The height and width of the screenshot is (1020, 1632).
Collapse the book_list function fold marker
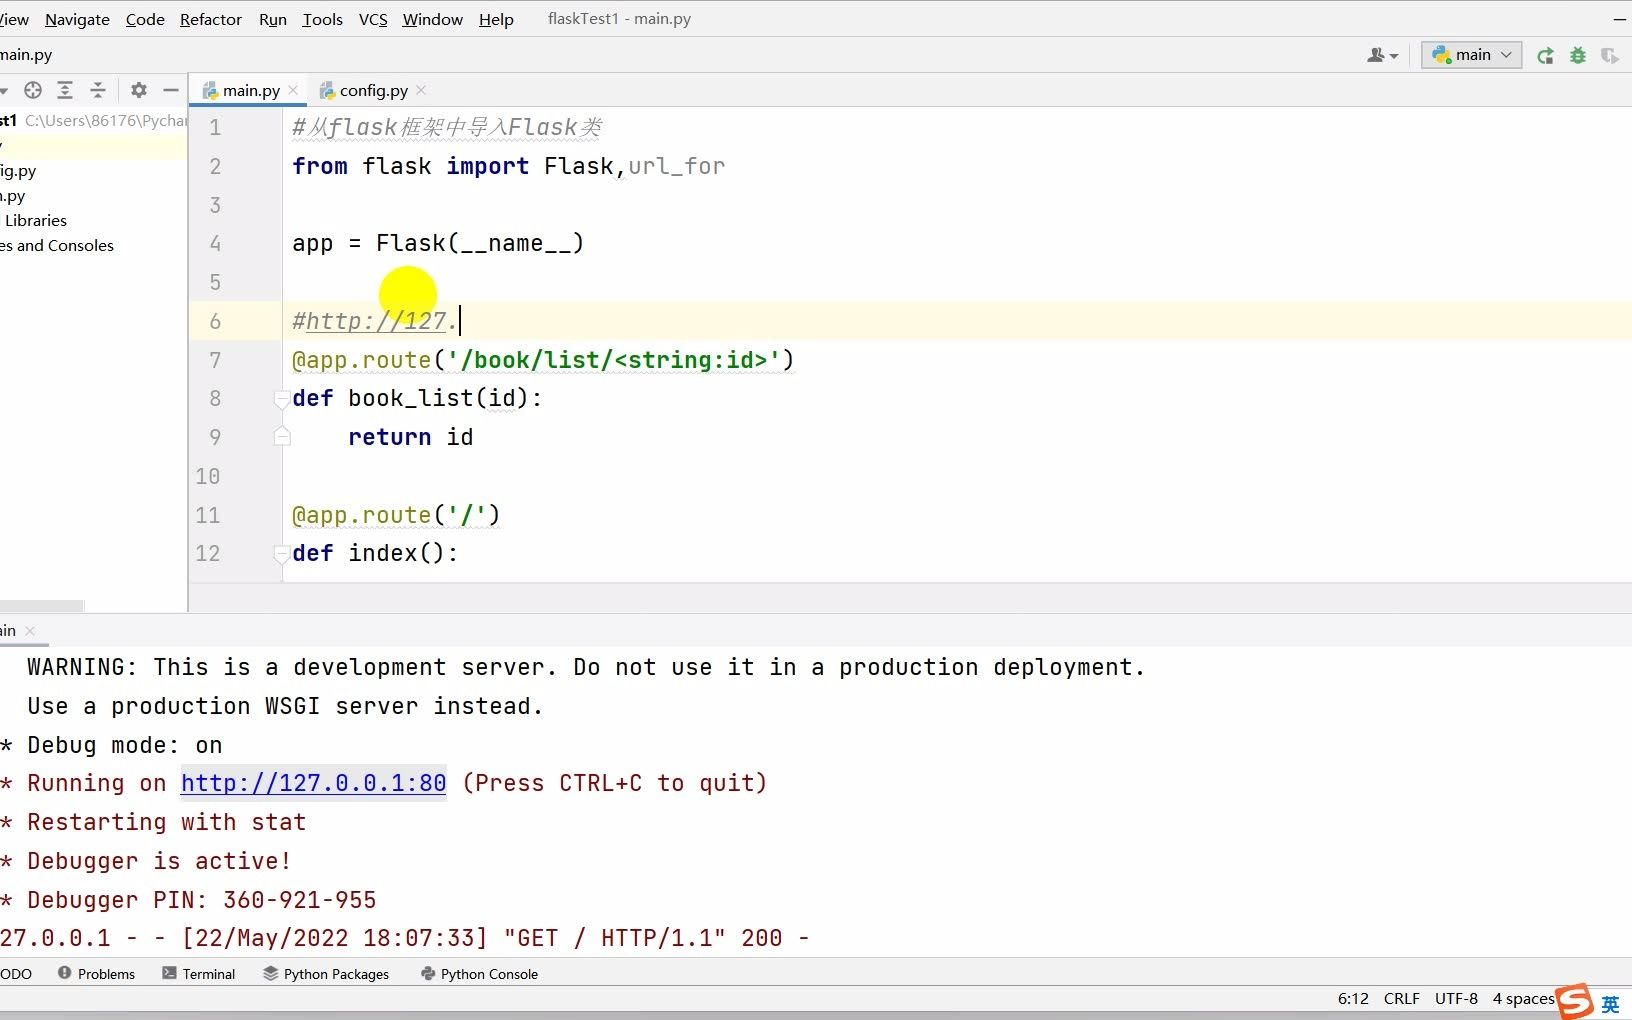tap(282, 399)
